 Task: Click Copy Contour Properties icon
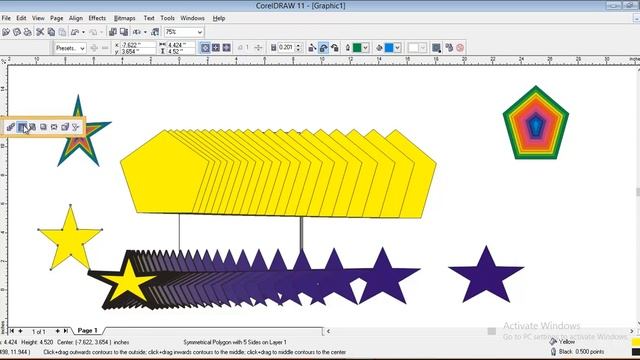pyautogui.click(x=449, y=48)
